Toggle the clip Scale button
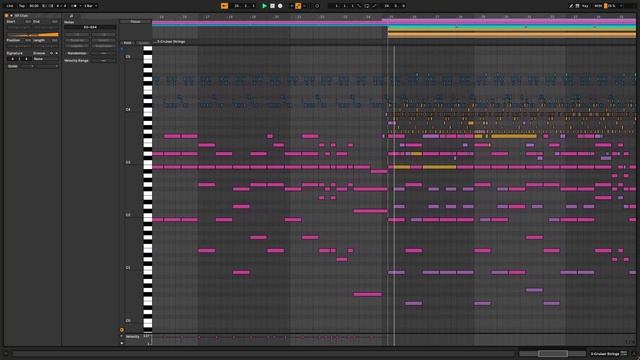 pyautogui.click(x=13, y=66)
